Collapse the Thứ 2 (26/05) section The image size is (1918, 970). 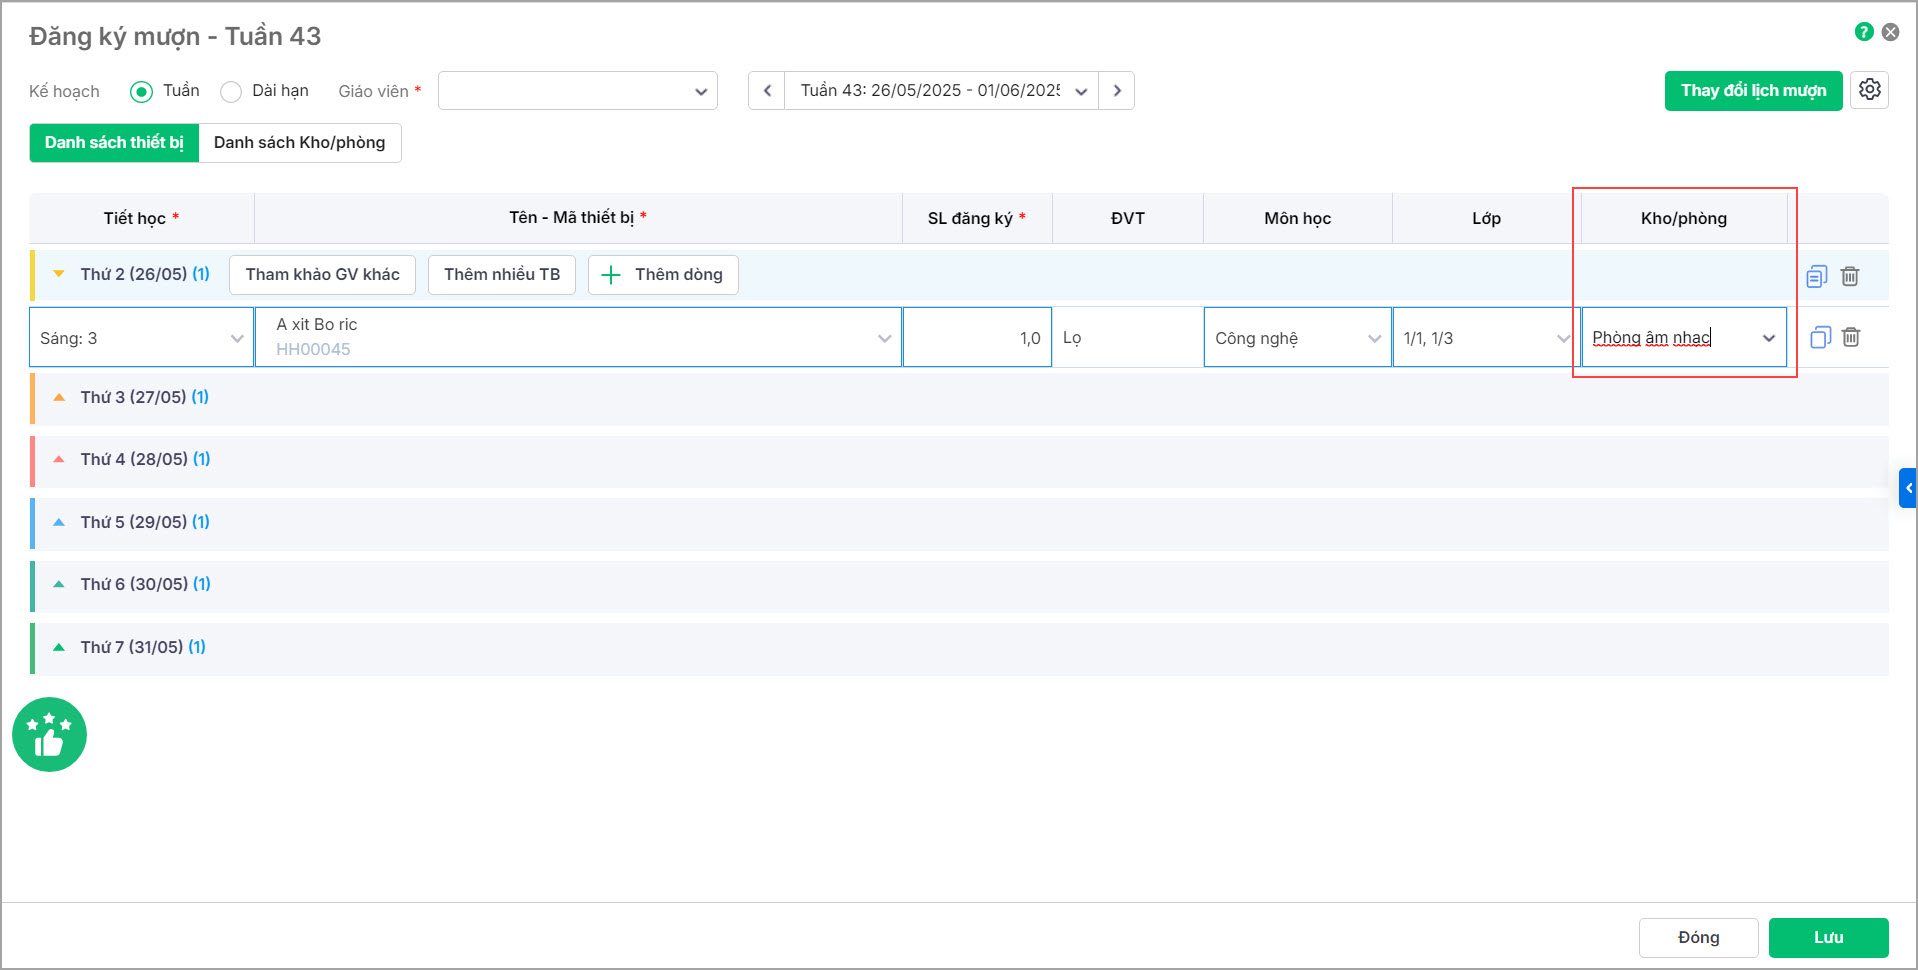tap(59, 274)
